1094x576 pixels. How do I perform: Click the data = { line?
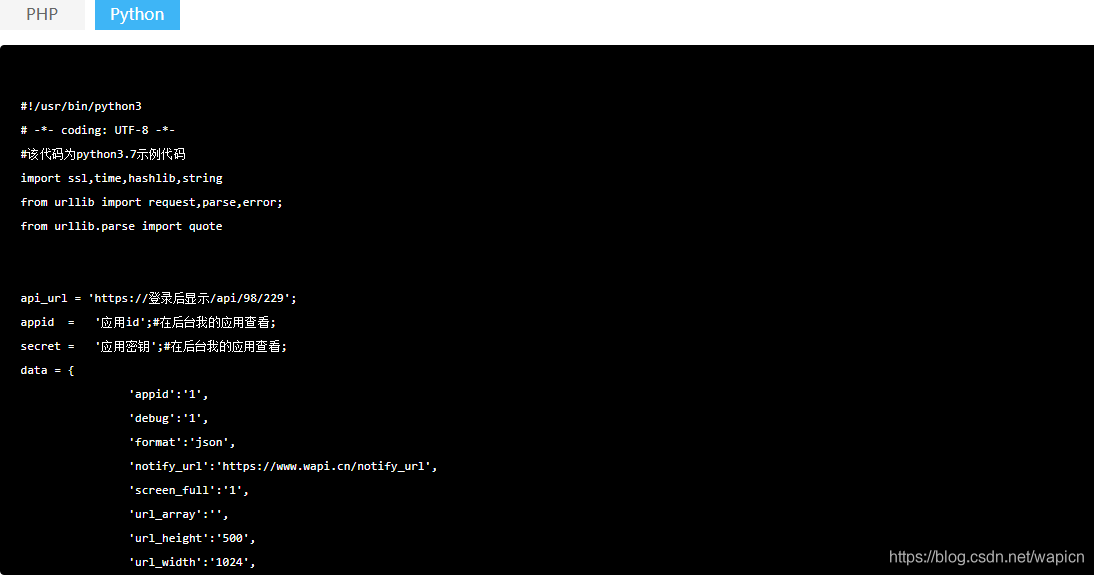[x=47, y=370]
